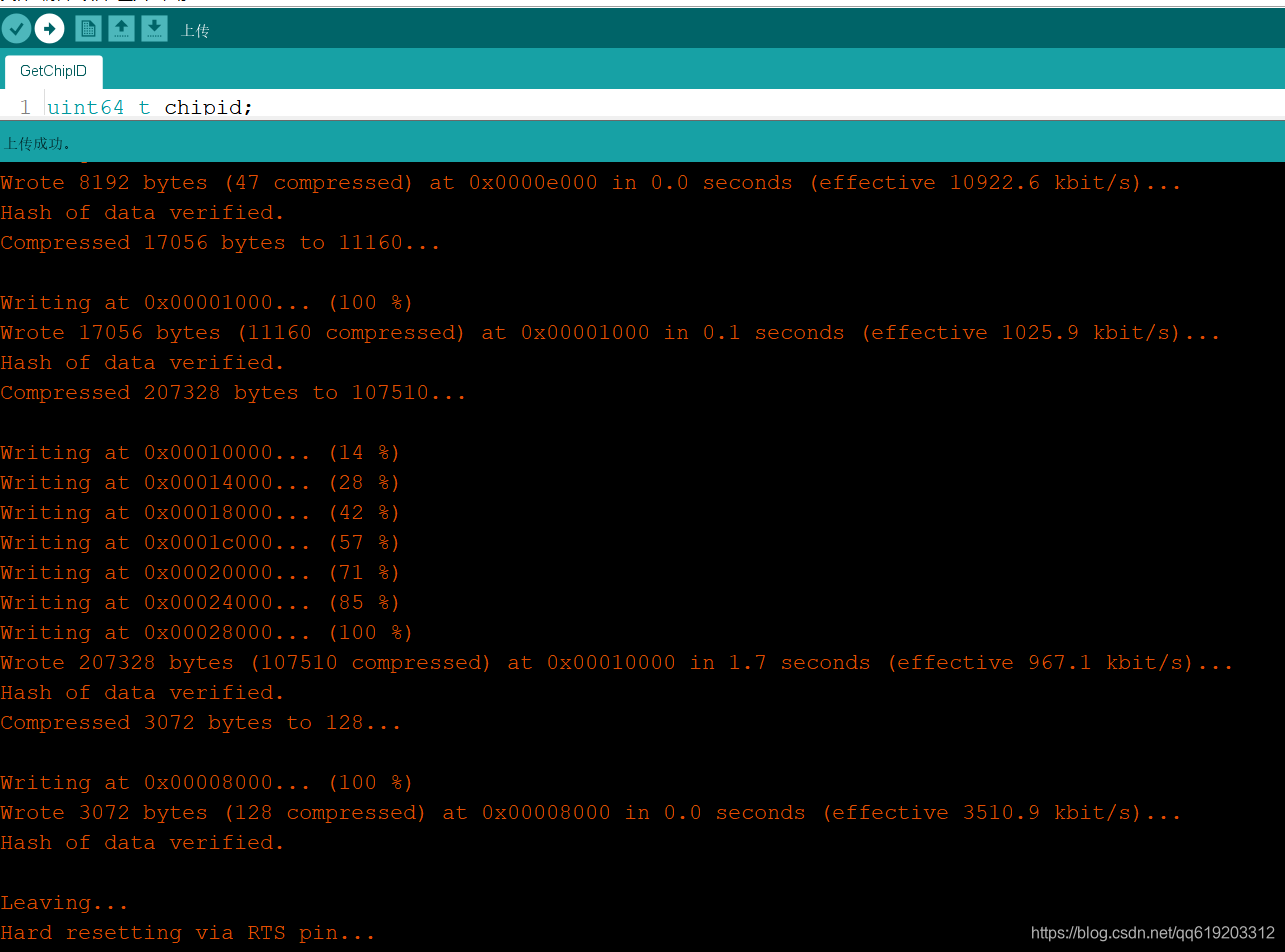The width and height of the screenshot is (1285, 952).
Task: Click 'Writing at 0x00010000... (14 %)' line
Action: coord(200,453)
